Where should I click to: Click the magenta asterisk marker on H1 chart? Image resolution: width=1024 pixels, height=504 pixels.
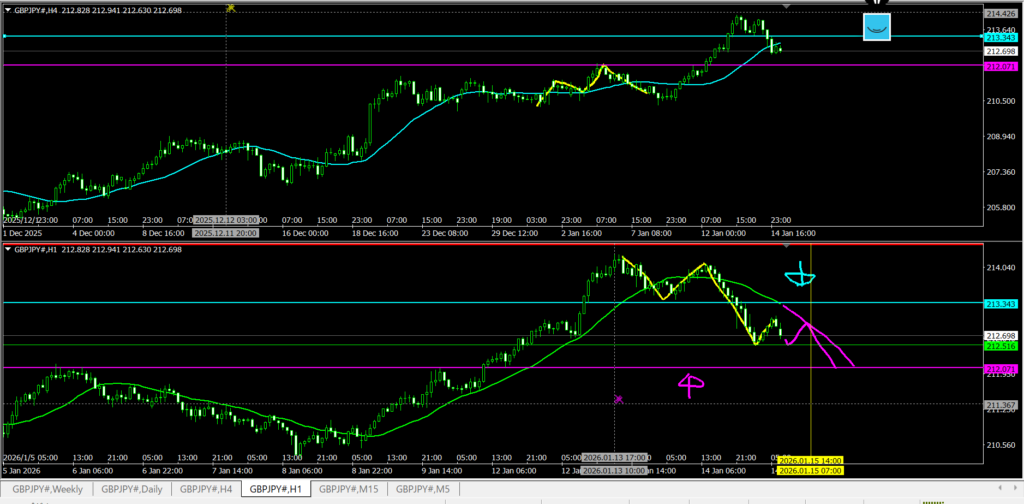click(x=618, y=399)
